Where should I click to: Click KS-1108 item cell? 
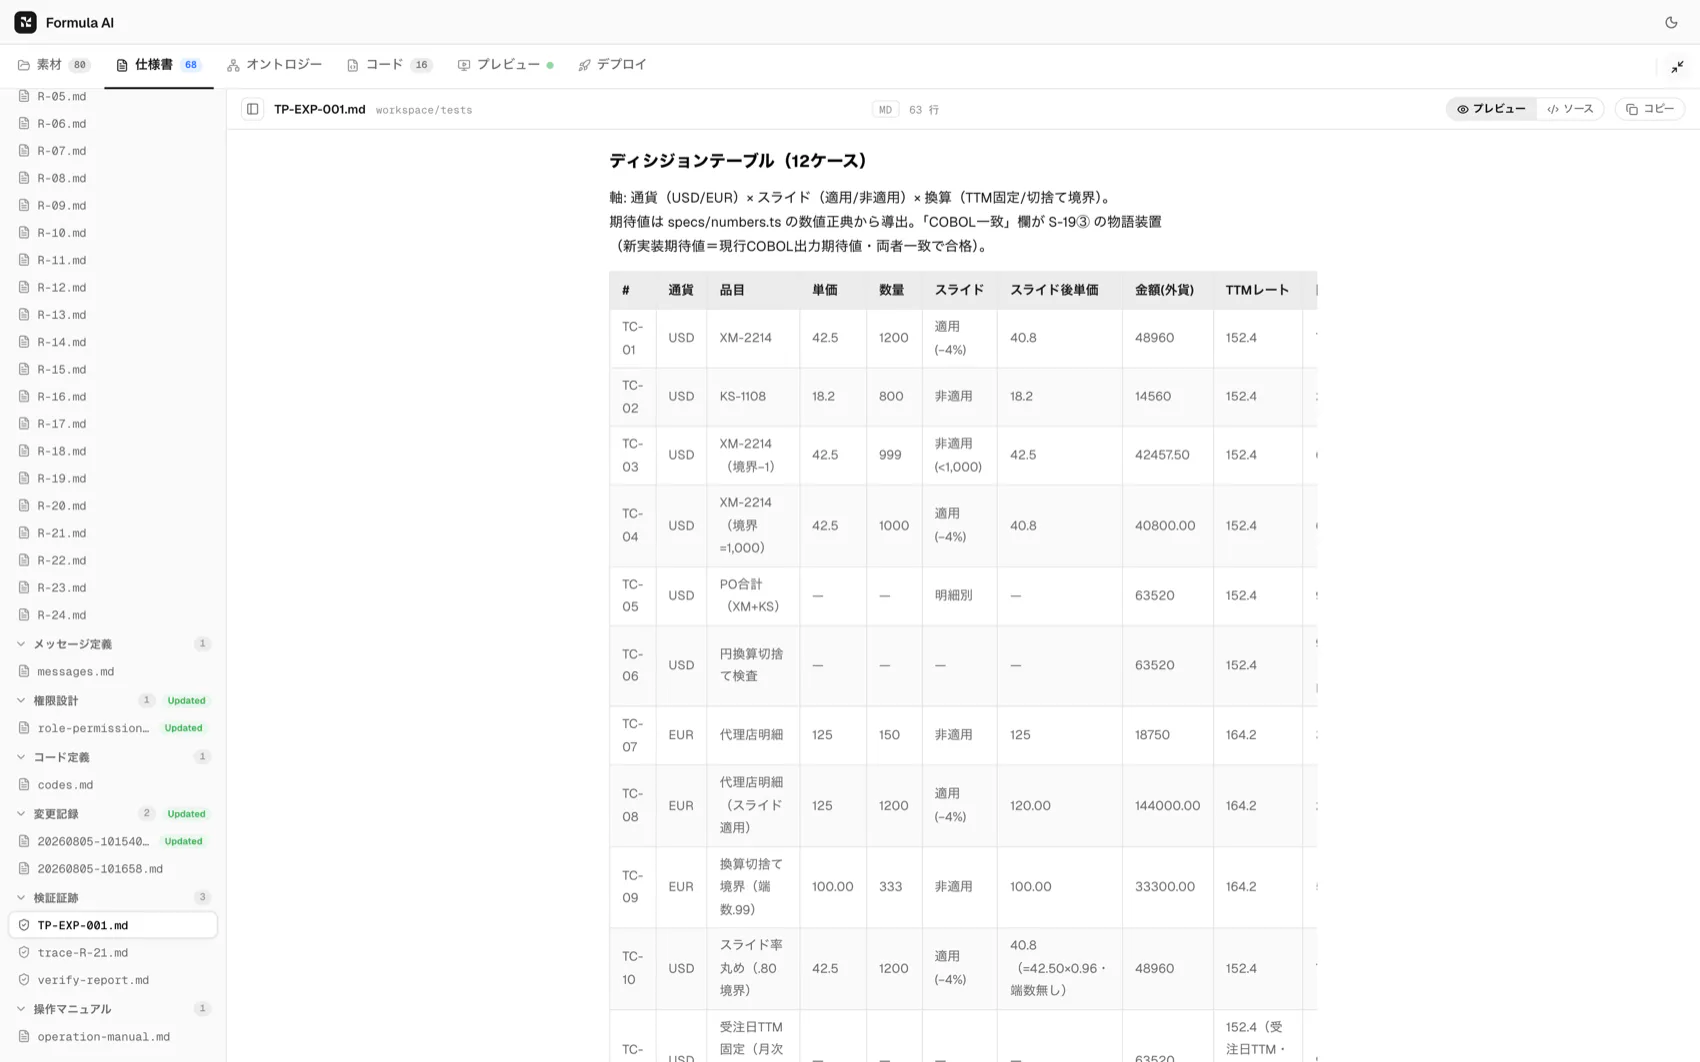click(743, 397)
